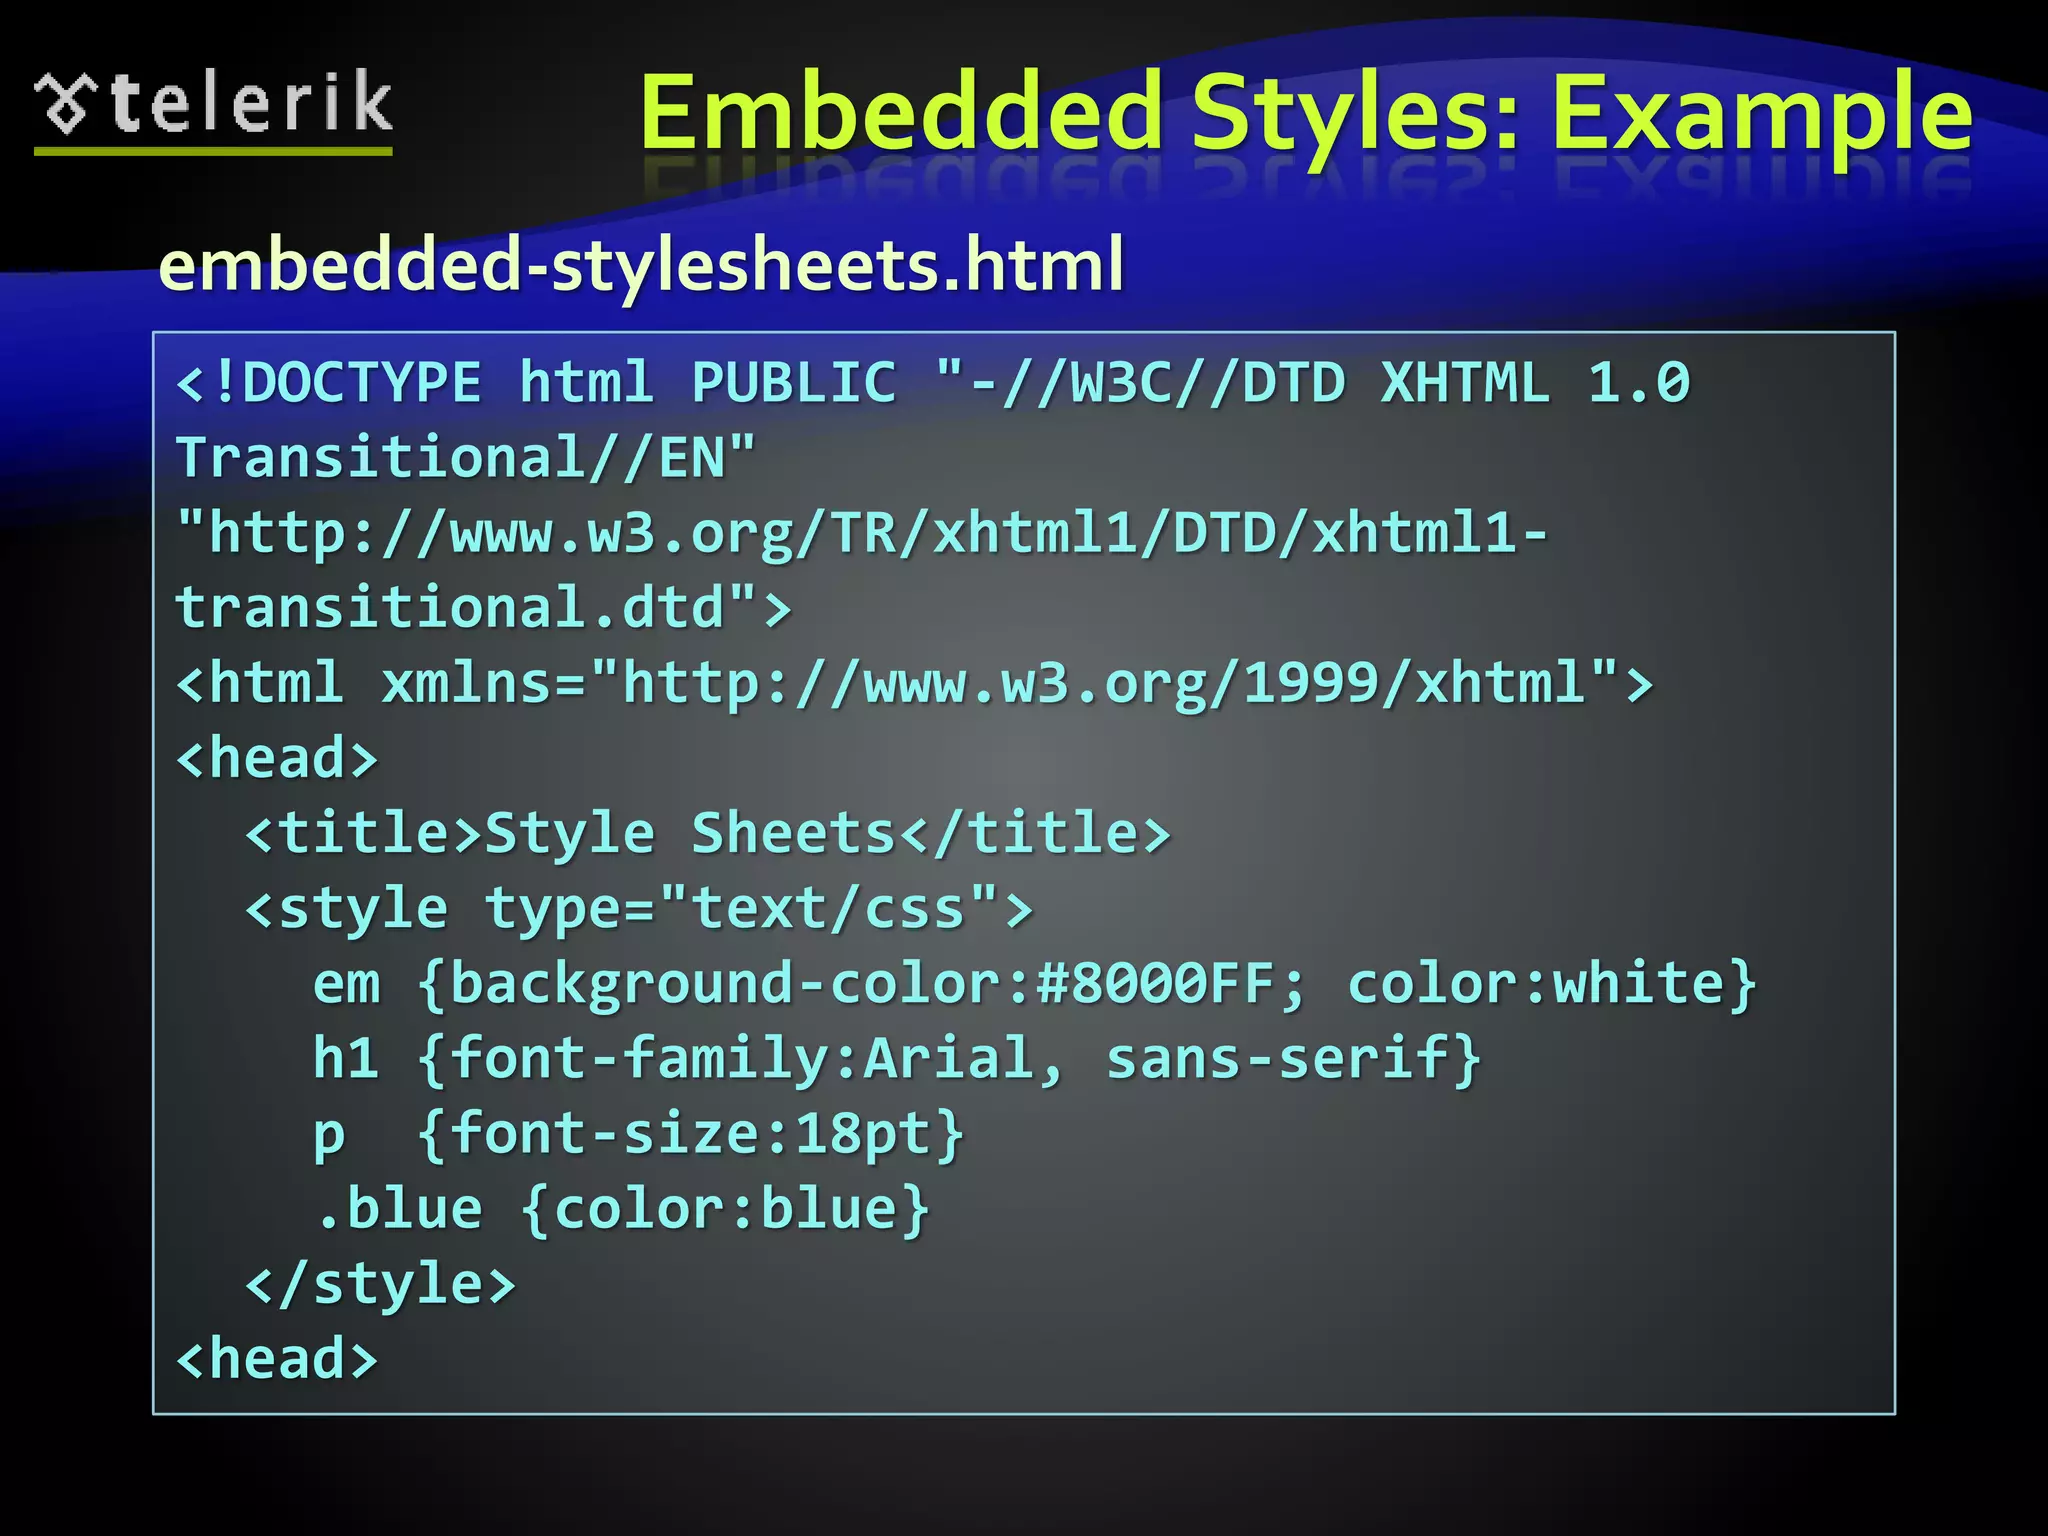Image resolution: width=2048 pixels, height=1536 pixels.
Task: Click the .blue color:blue rule
Action: pos(621,1208)
